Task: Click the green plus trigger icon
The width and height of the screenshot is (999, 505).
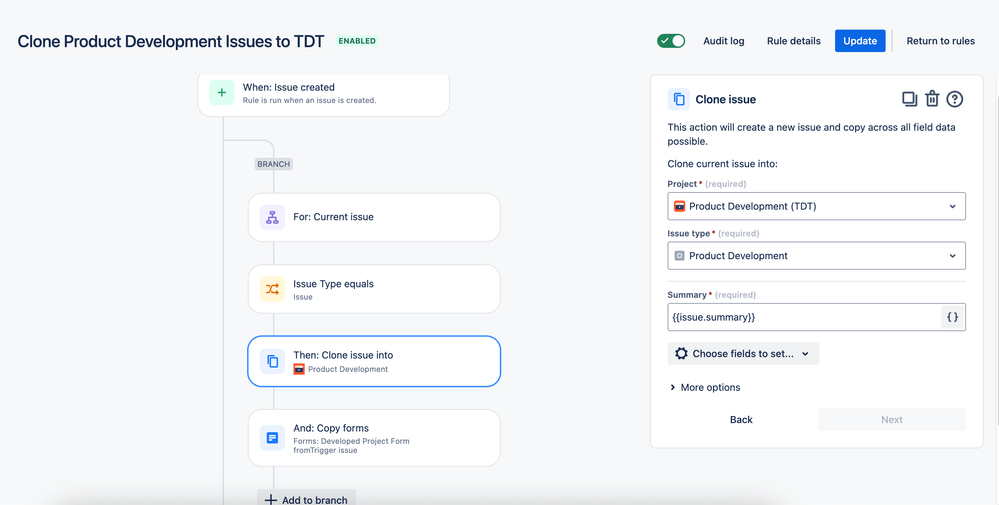Action: pos(222,93)
